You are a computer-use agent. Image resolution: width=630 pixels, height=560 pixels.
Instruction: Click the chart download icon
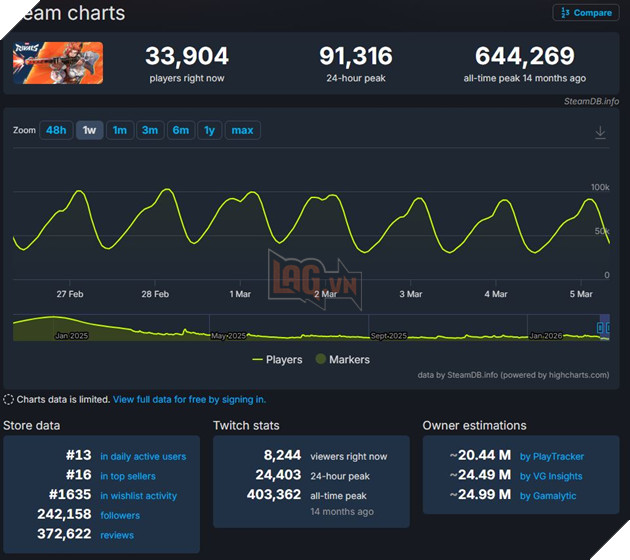click(600, 132)
